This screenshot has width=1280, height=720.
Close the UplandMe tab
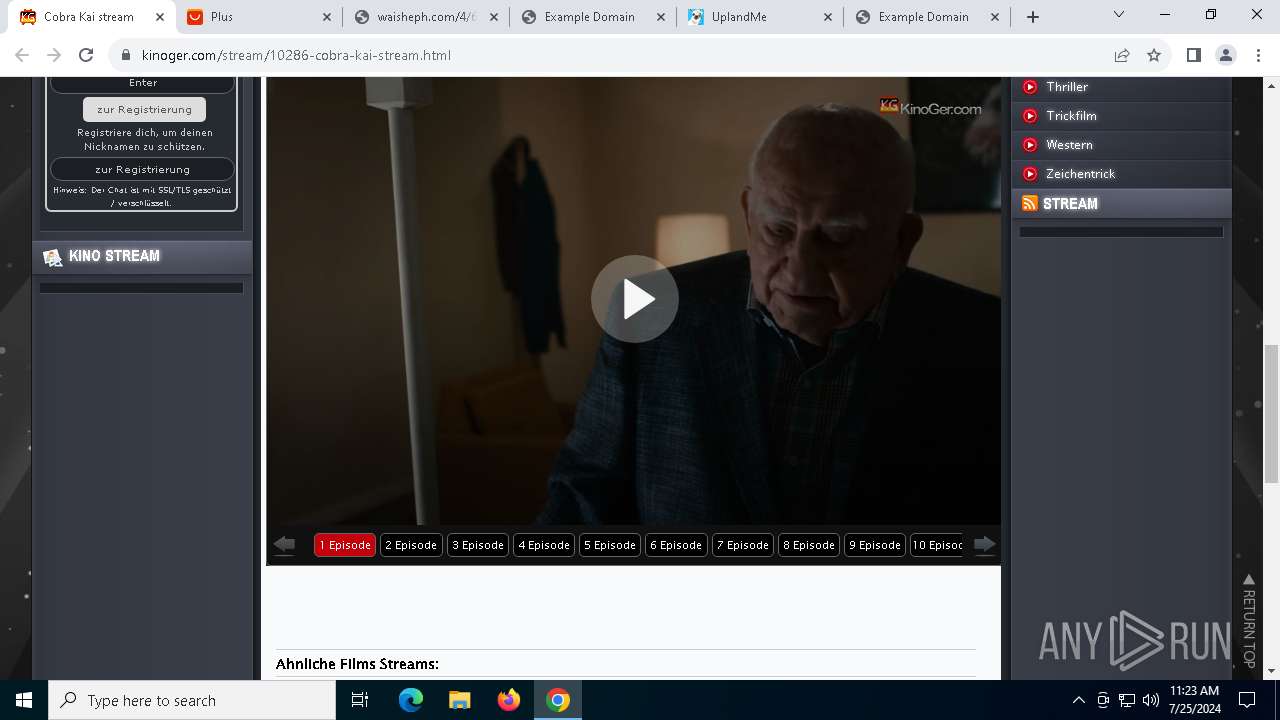(x=827, y=17)
